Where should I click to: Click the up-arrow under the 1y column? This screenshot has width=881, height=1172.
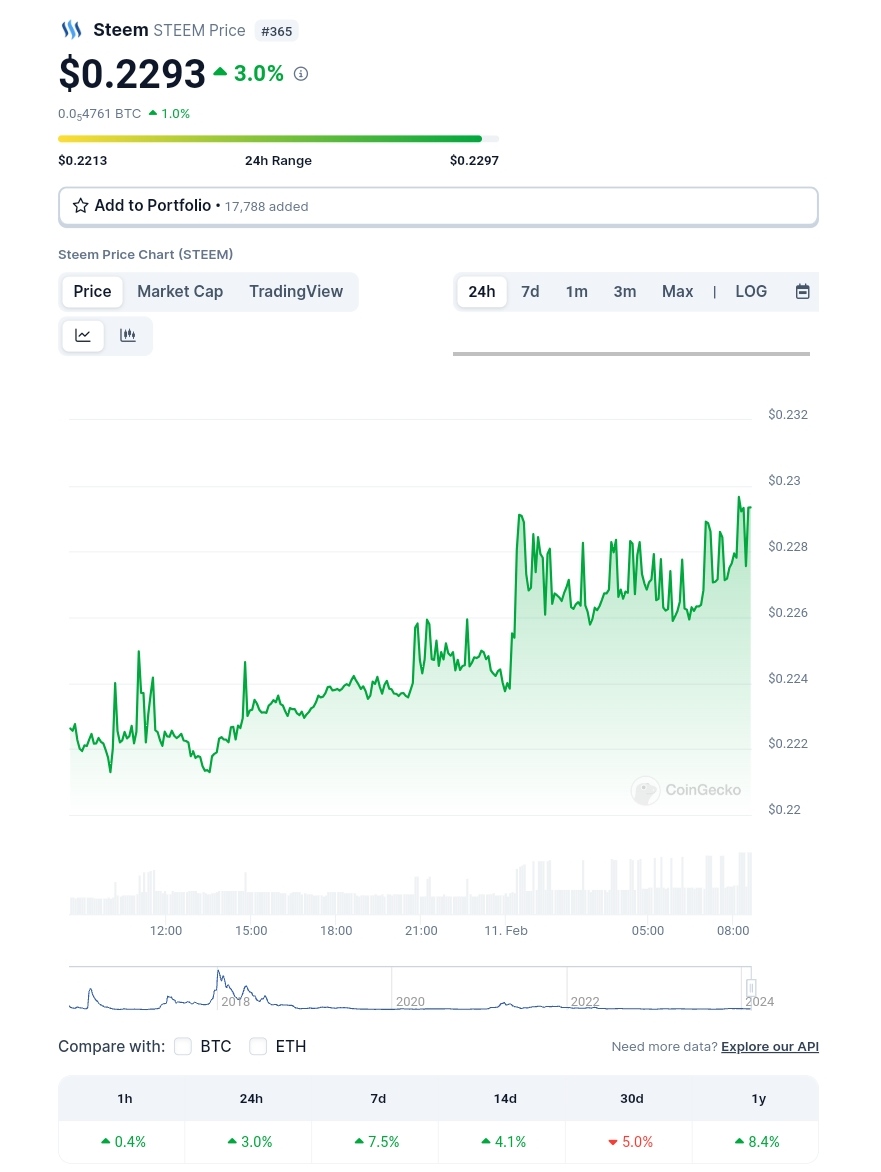point(740,1141)
